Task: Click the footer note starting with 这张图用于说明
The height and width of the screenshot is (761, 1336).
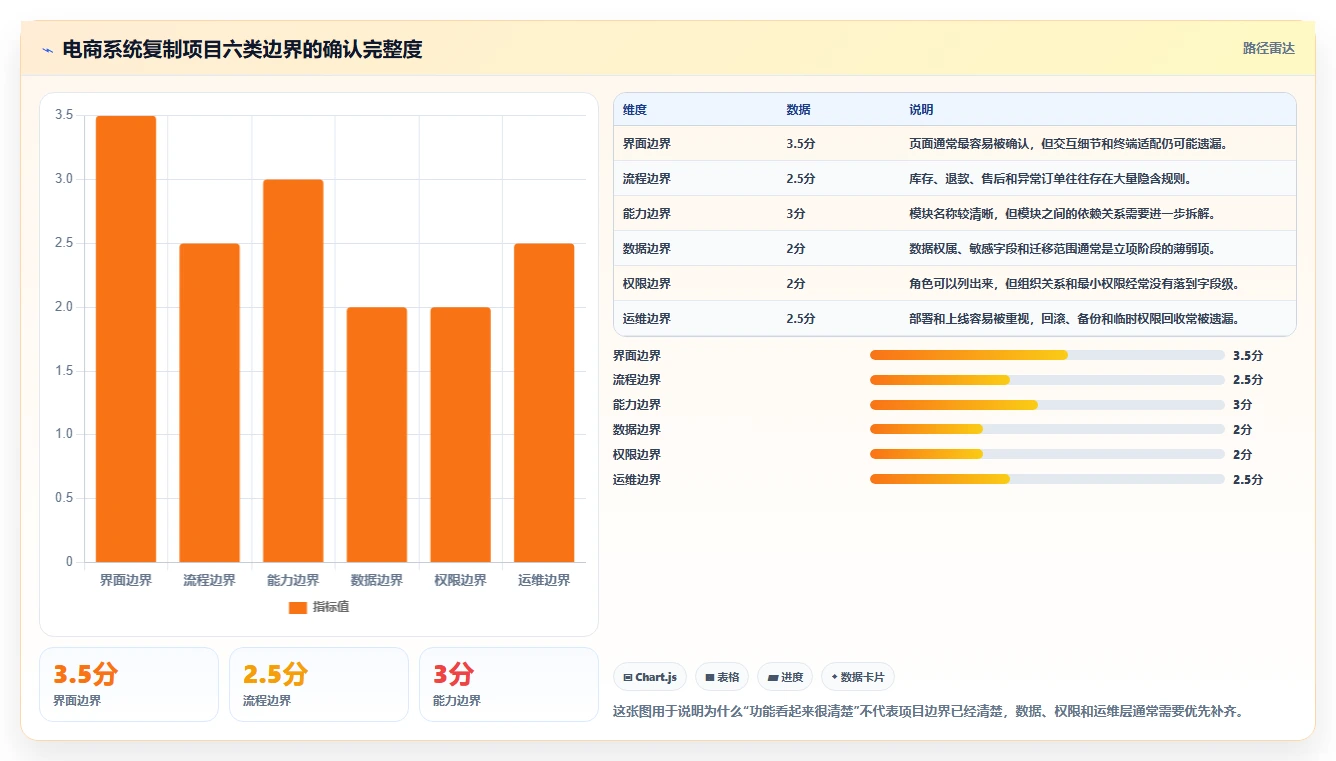Action: point(928,712)
